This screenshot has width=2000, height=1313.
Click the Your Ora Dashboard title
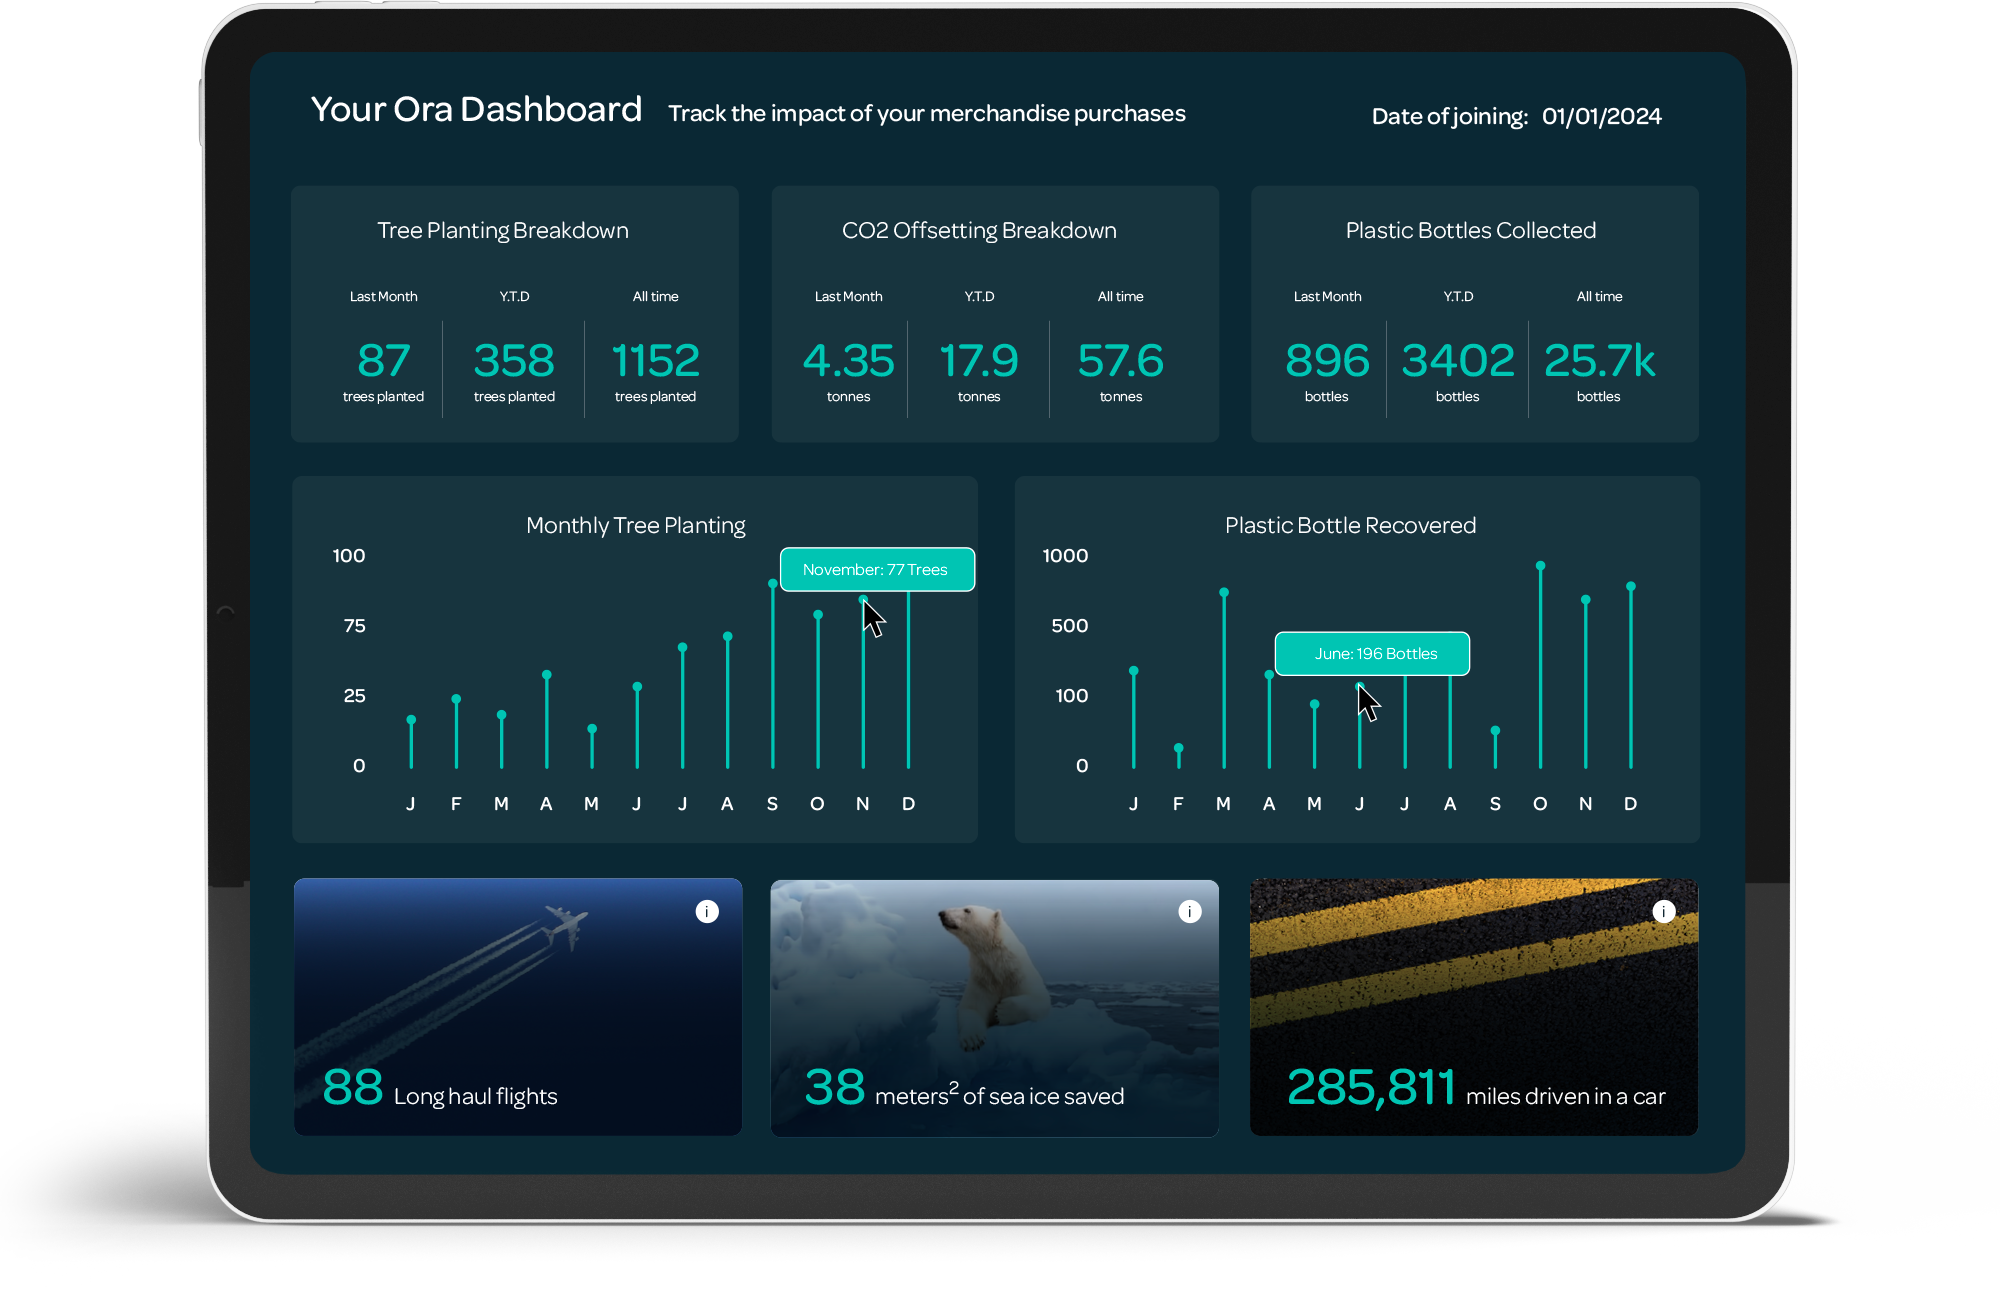click(476, 109)
